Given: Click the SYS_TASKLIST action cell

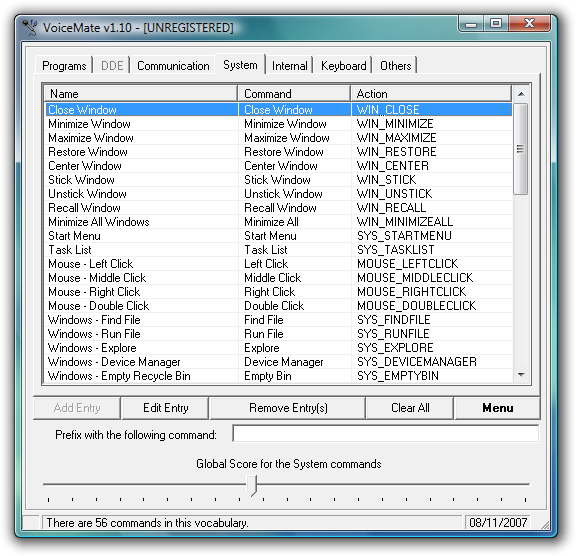Looking at the screenshot, I should pos(396,250).
